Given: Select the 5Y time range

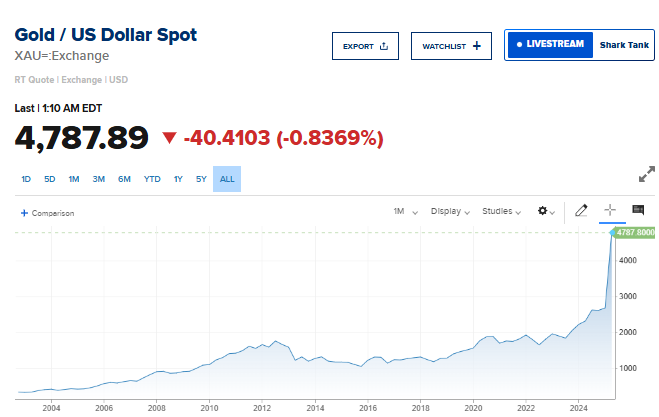Looking at the screenshot, I should coord(201,179).
